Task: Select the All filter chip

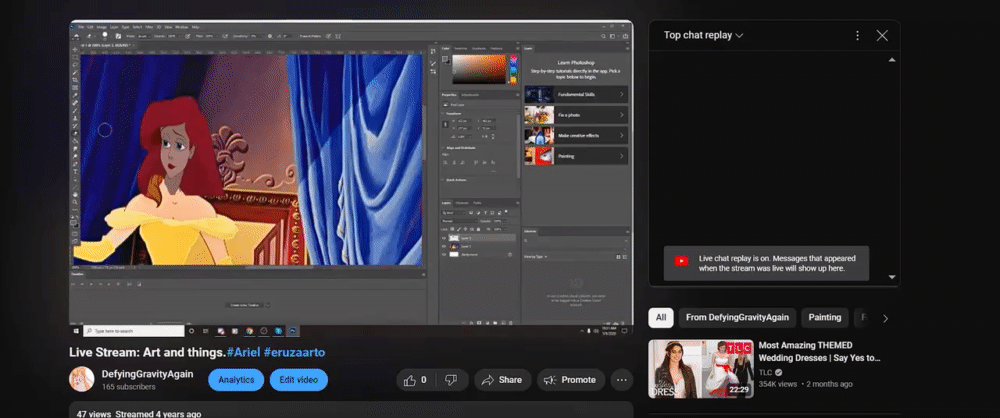Action: (661, 317)
